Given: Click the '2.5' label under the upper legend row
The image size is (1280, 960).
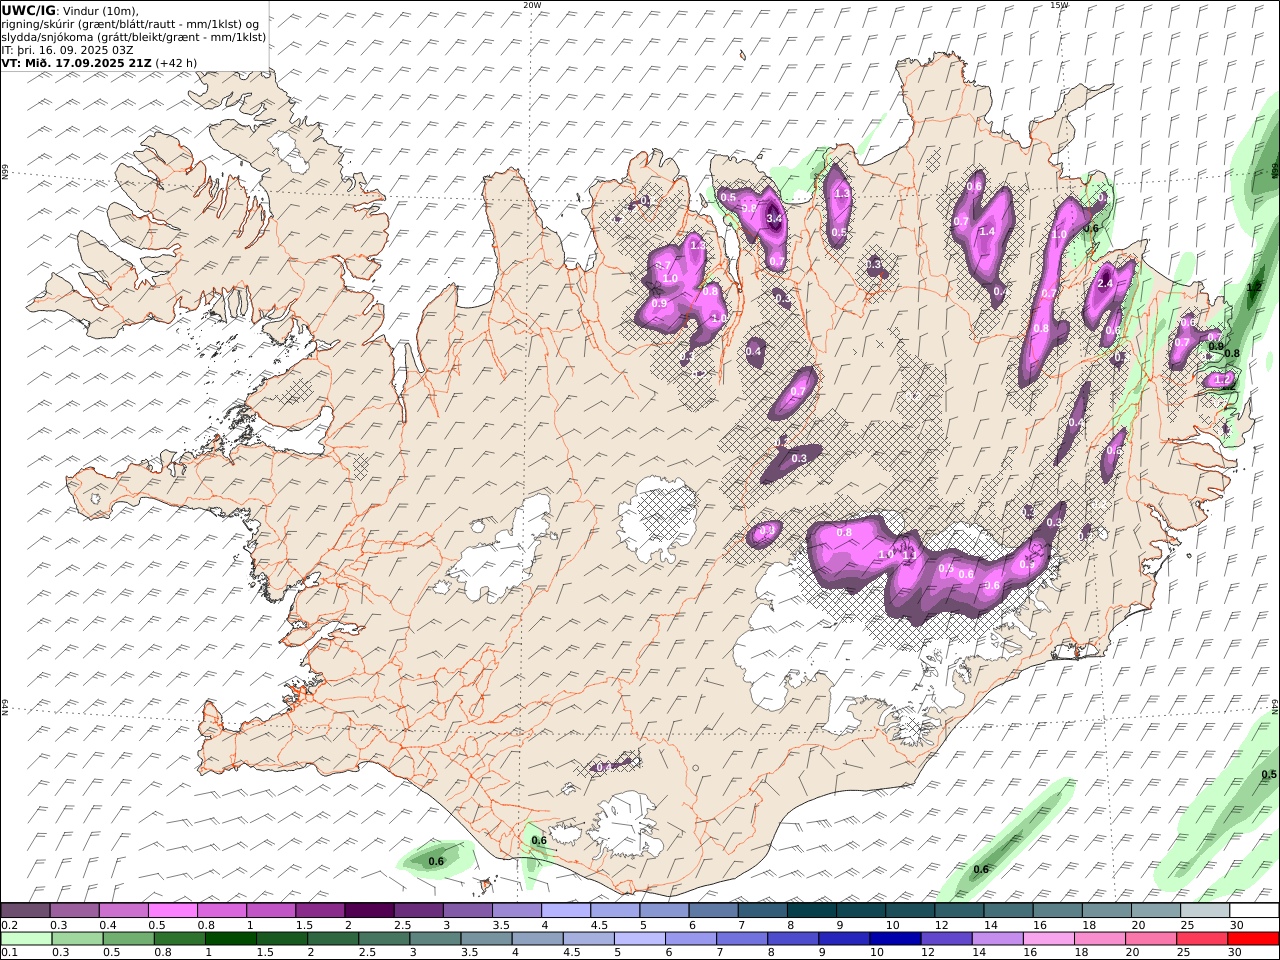Looking at the screenshot, I should pos(403,925).
